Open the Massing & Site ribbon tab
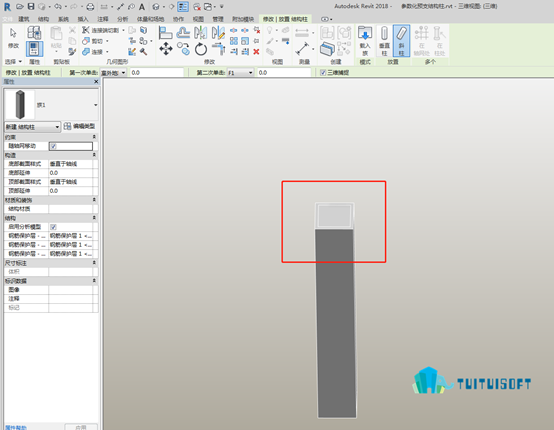This screenshot has height=430, width=554. [x=151, y=19]
